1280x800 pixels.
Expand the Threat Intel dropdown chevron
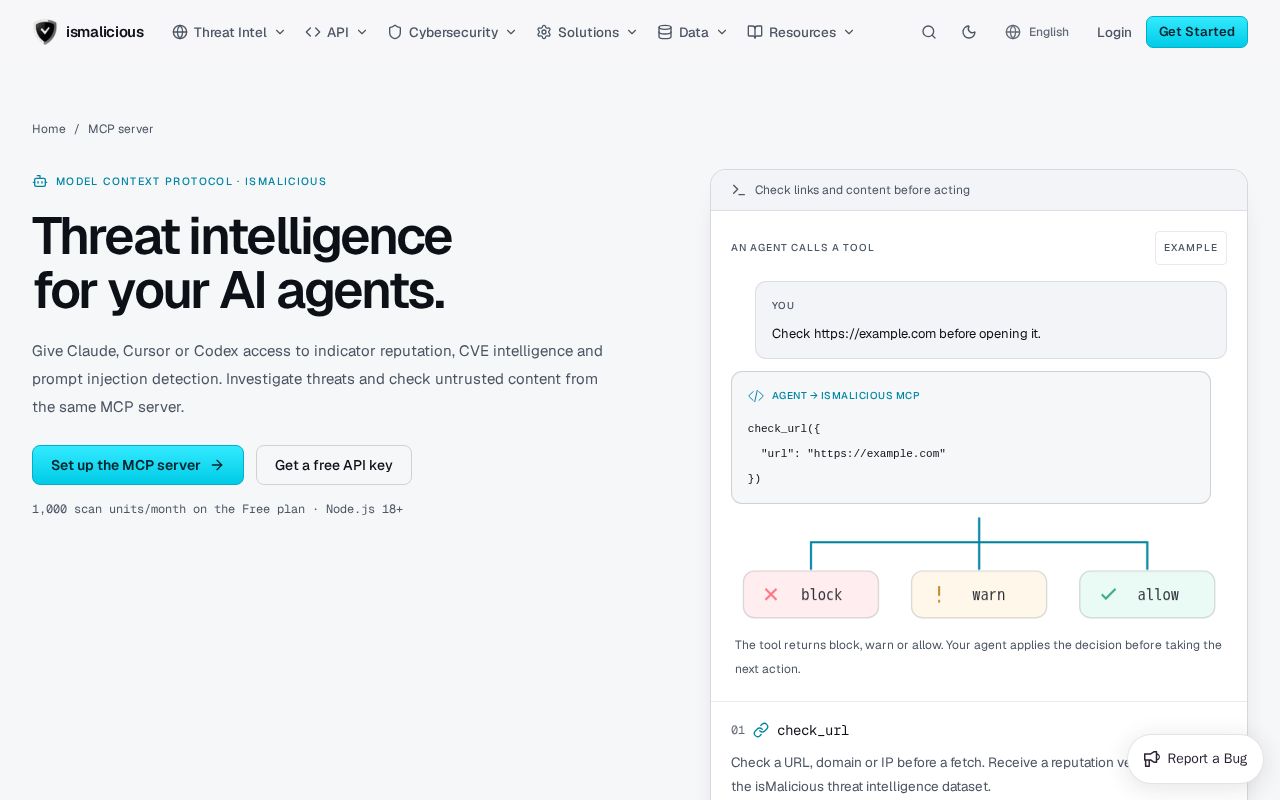[x=280, y=32]
